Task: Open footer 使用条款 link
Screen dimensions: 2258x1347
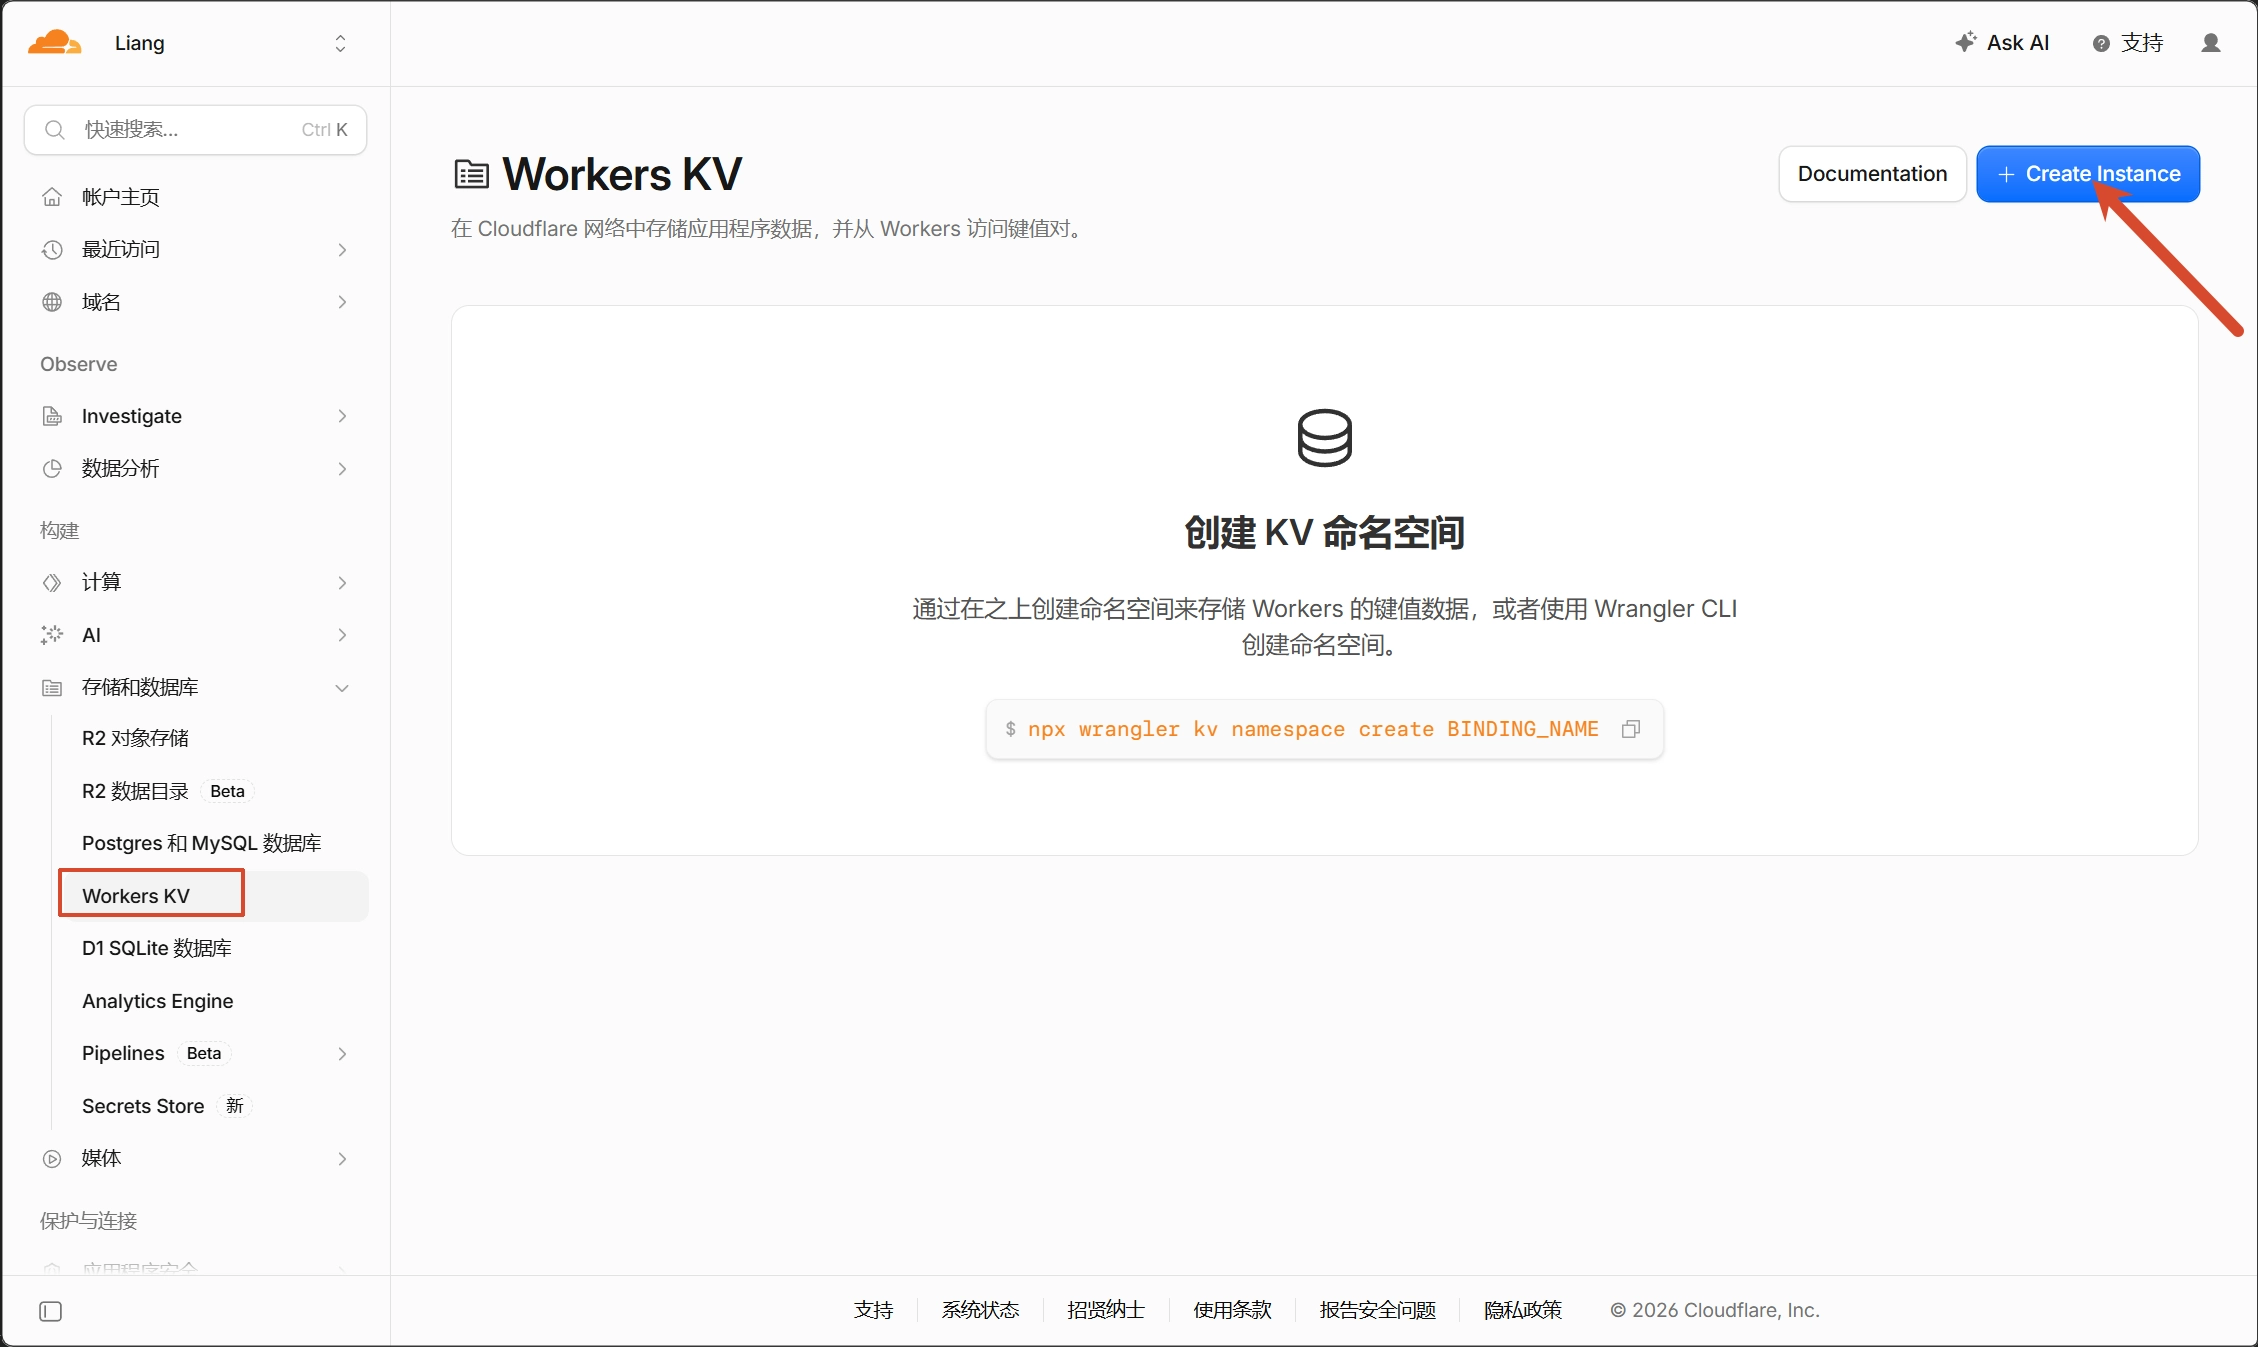Action: click(x=1232, y=1310)
